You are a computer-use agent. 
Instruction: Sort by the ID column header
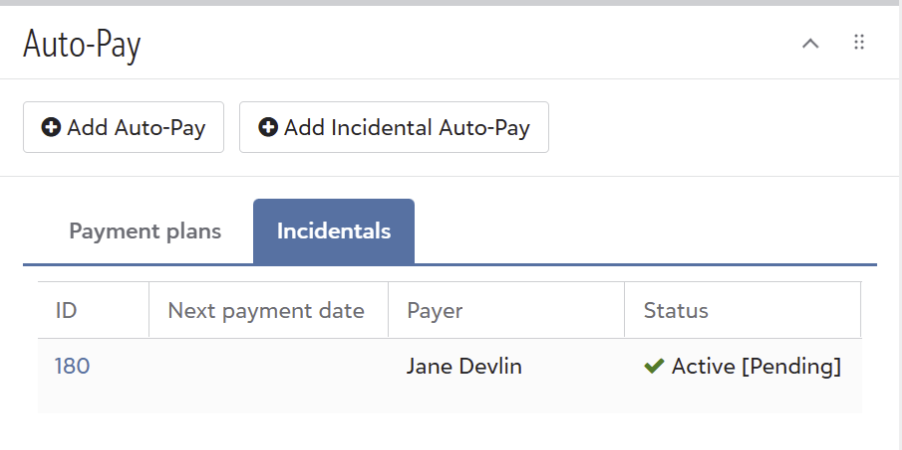click(x=66, y=310)
